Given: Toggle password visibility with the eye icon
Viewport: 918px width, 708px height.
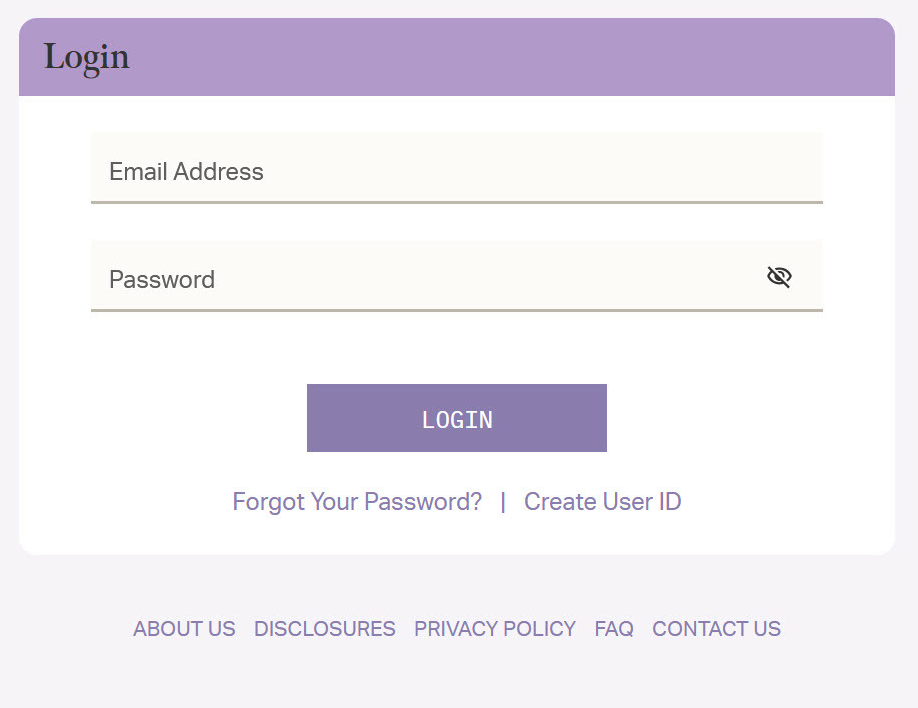Looking at the screenshot, I should [779, 277].
